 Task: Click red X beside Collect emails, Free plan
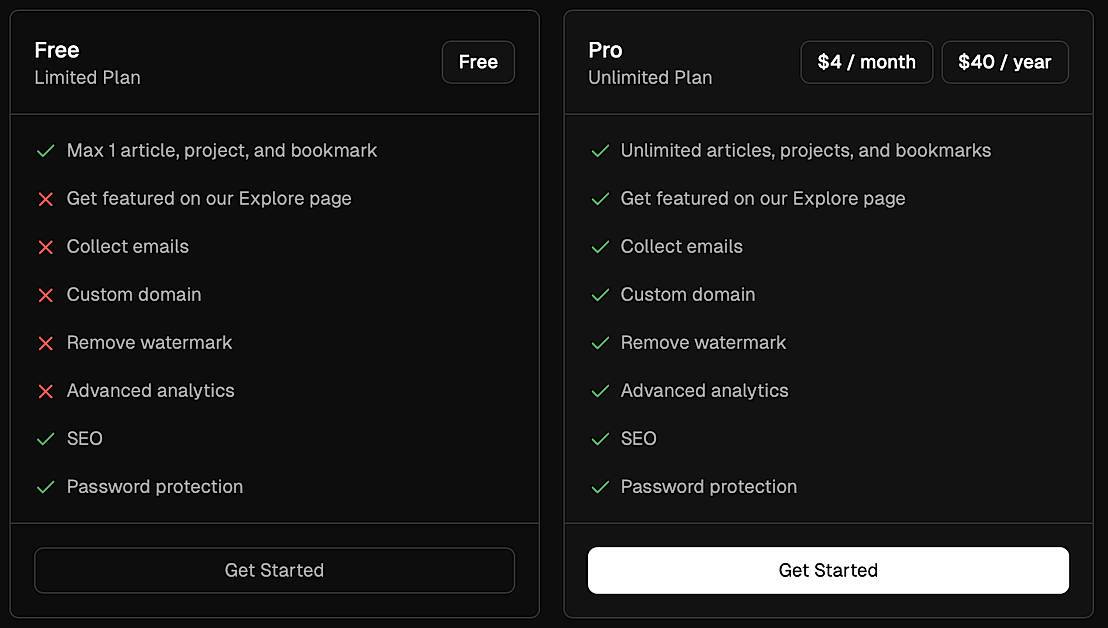[x=45, y=247]
